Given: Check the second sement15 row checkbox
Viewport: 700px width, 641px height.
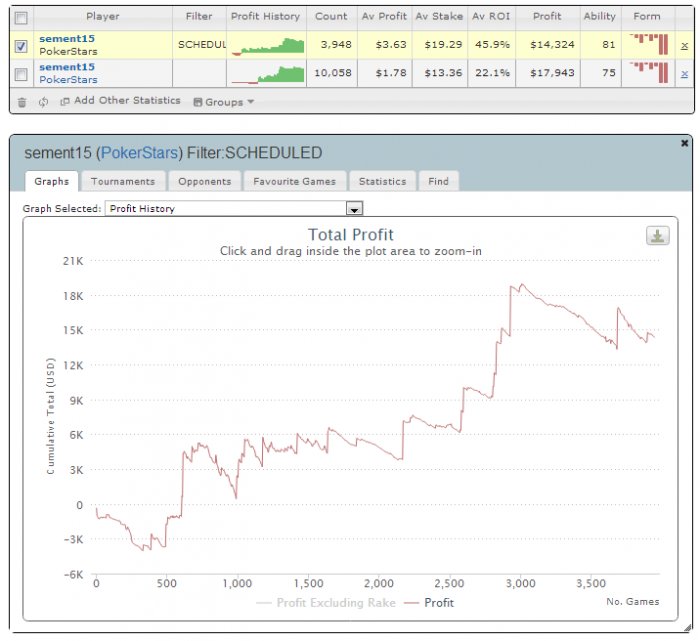Looking at the screenshot, I should point(21,74).
